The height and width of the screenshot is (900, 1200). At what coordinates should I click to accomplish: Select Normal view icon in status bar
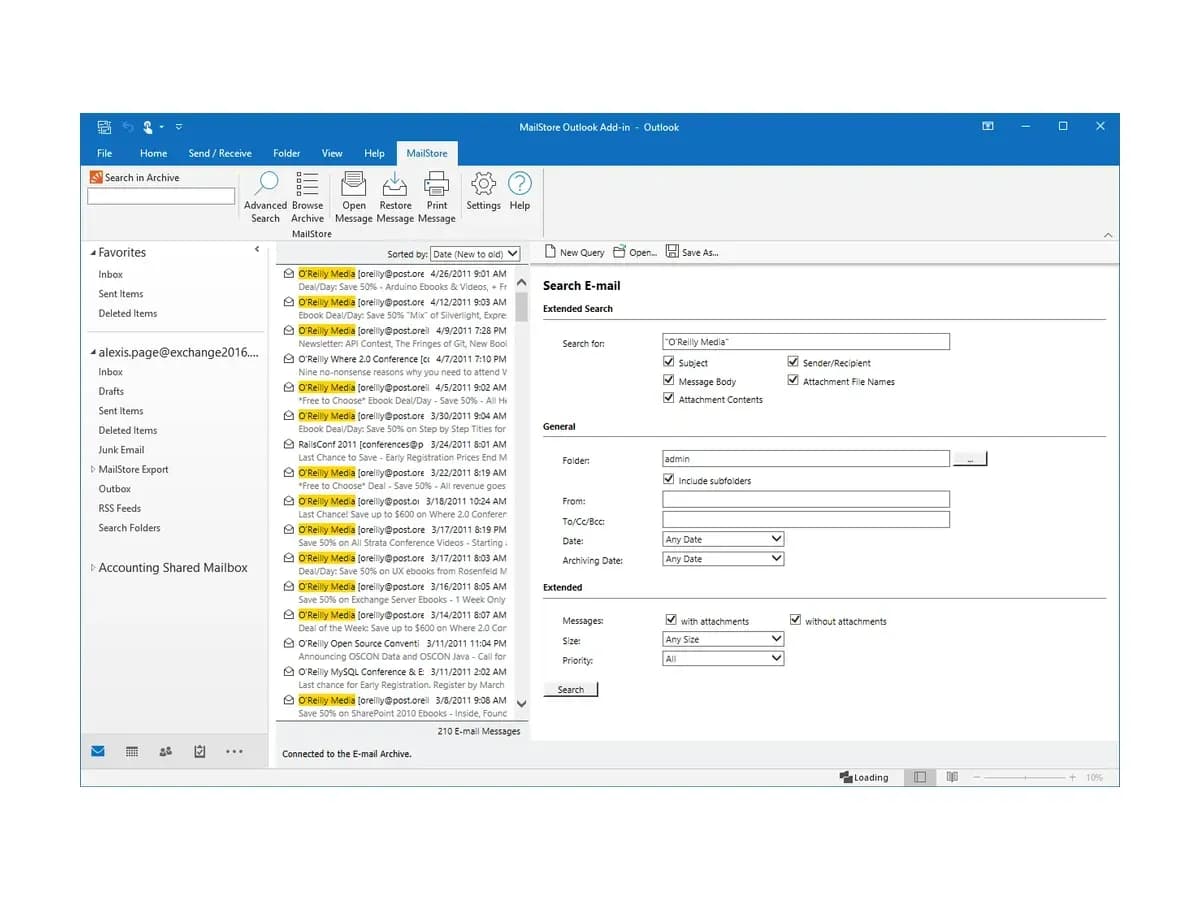(x=920, y=777)
